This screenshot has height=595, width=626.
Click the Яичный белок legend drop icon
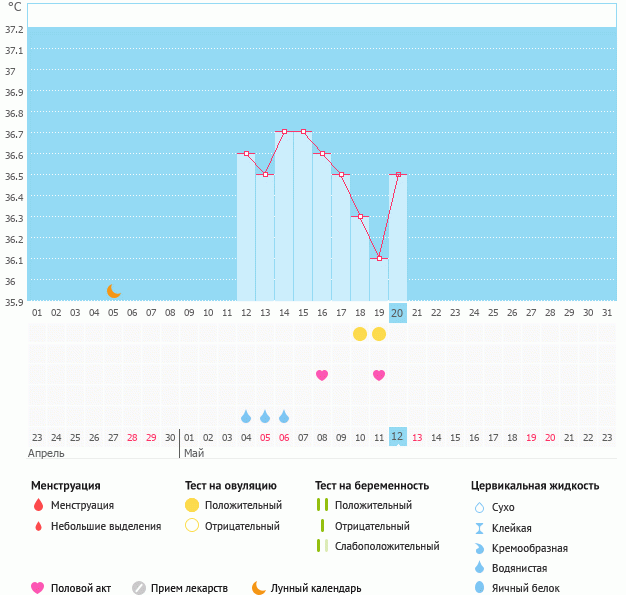point(480,588)
